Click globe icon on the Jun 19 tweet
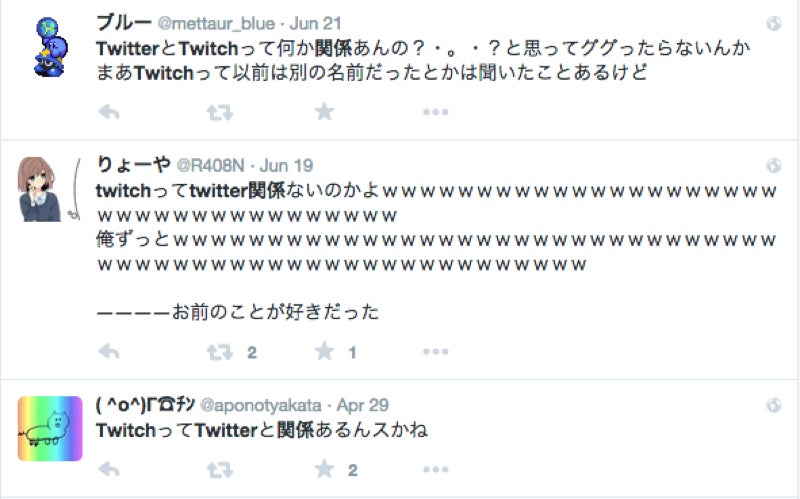The image size is (800, 499). pos(773,165)
